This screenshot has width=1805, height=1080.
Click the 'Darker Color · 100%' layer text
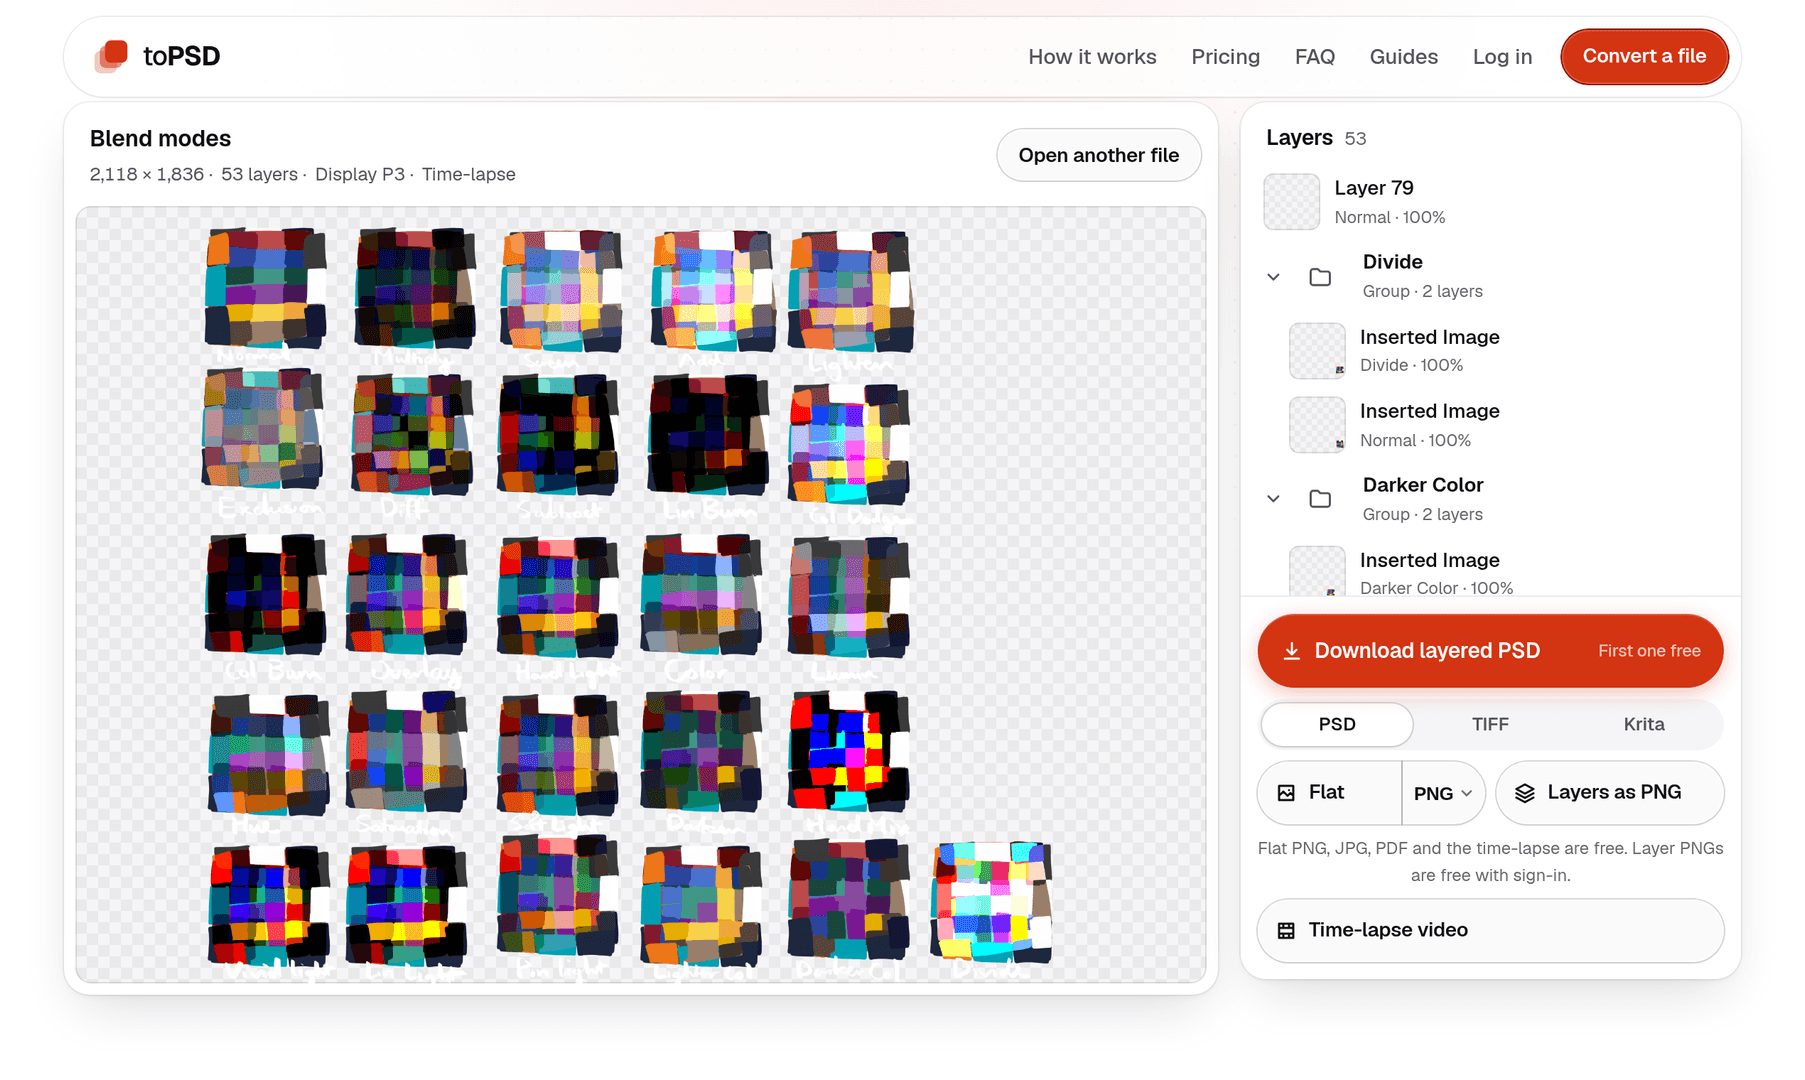(x=1436, y=588)
